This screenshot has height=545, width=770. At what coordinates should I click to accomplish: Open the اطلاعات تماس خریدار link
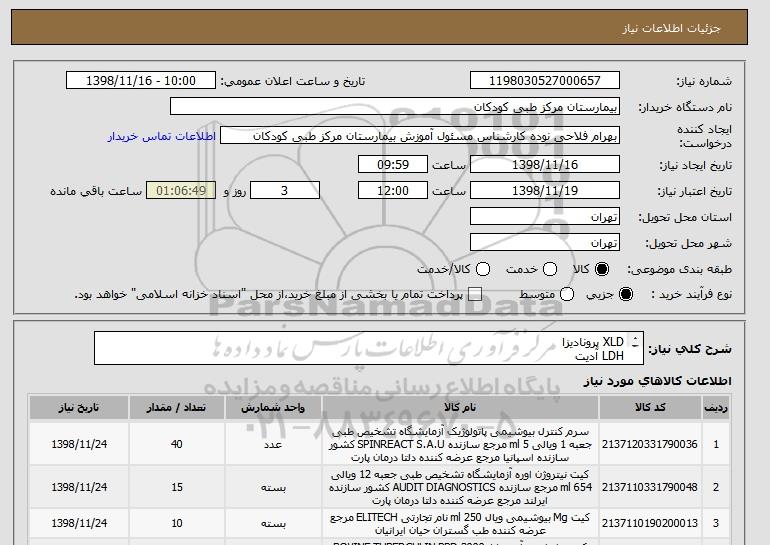[162, 136]
